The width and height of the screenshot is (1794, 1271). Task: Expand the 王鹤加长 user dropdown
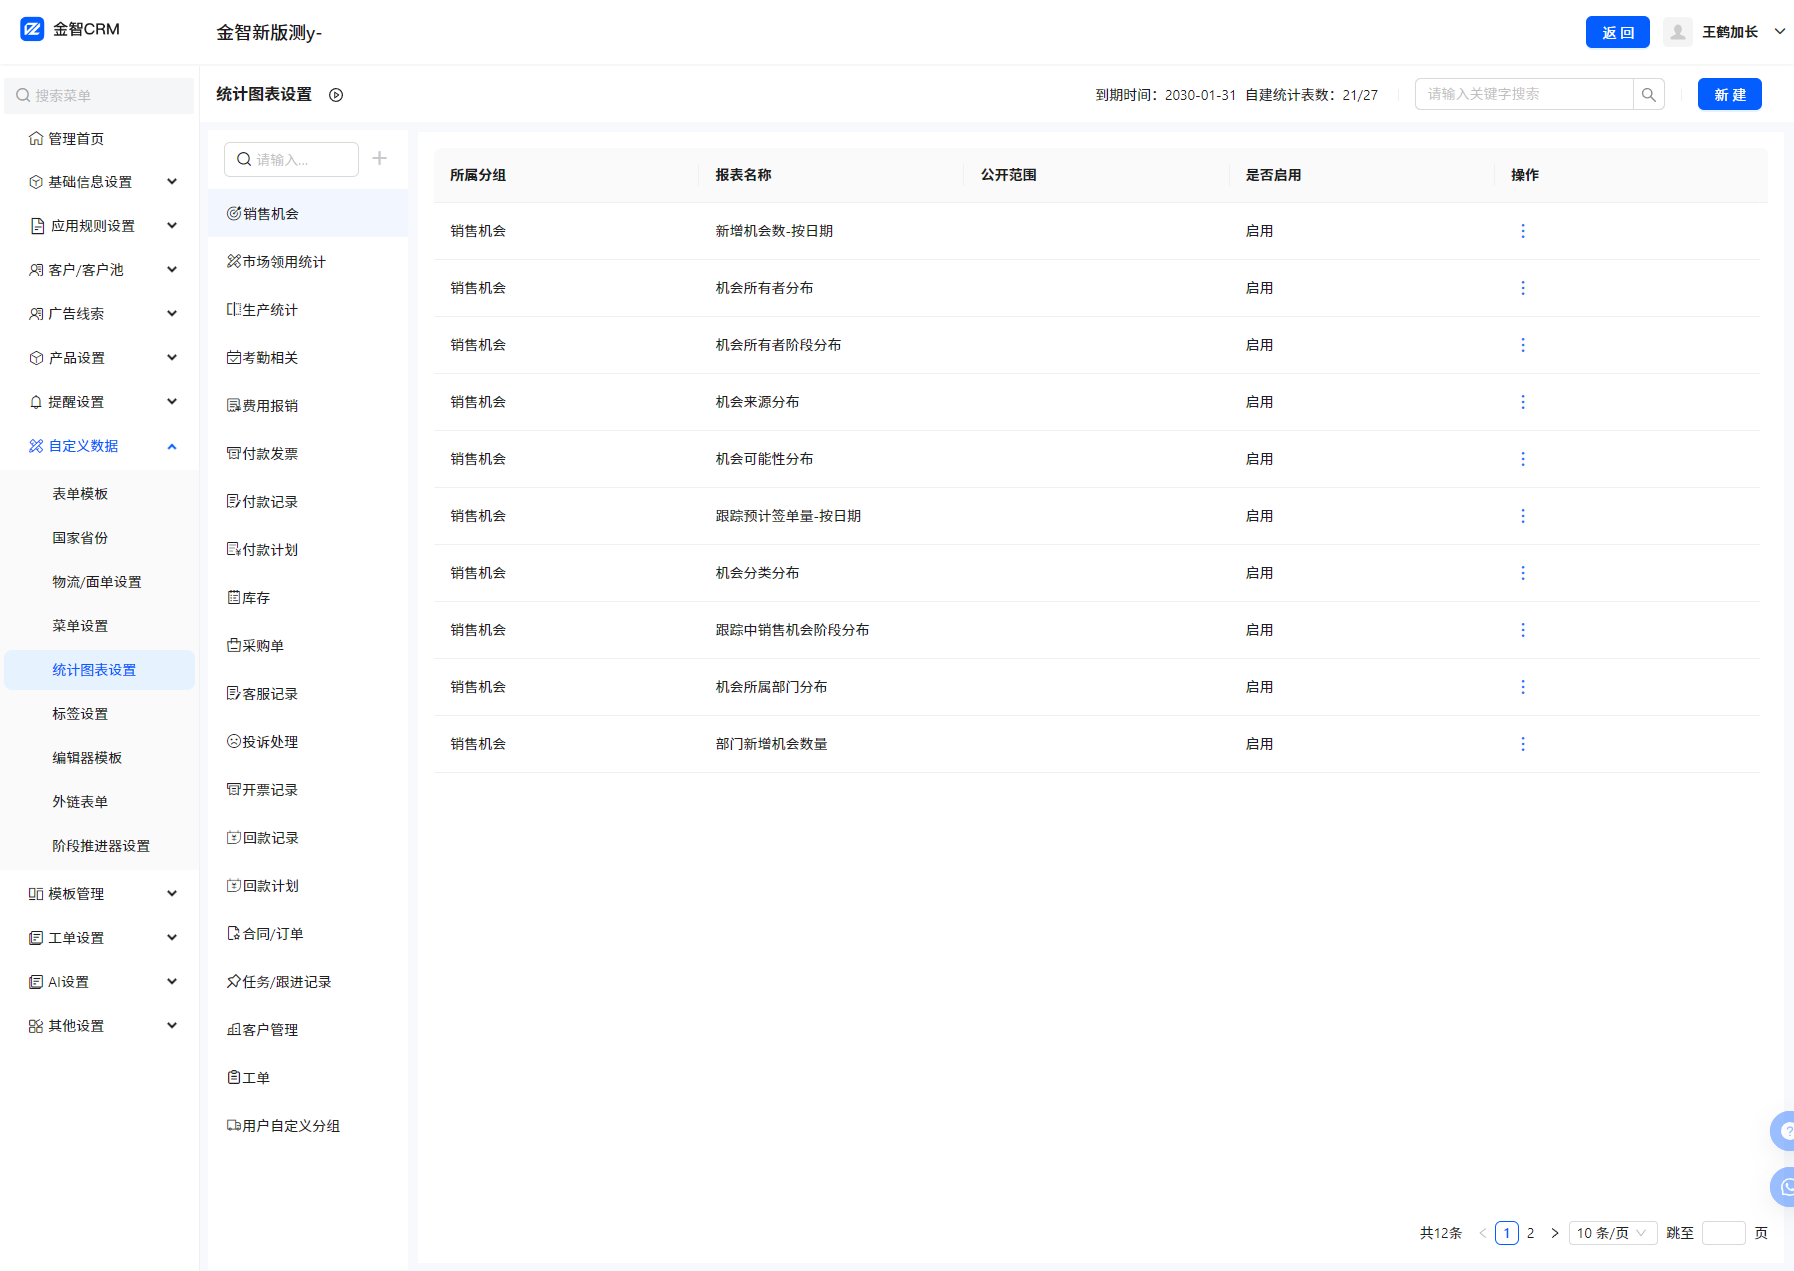[1779, 32]
